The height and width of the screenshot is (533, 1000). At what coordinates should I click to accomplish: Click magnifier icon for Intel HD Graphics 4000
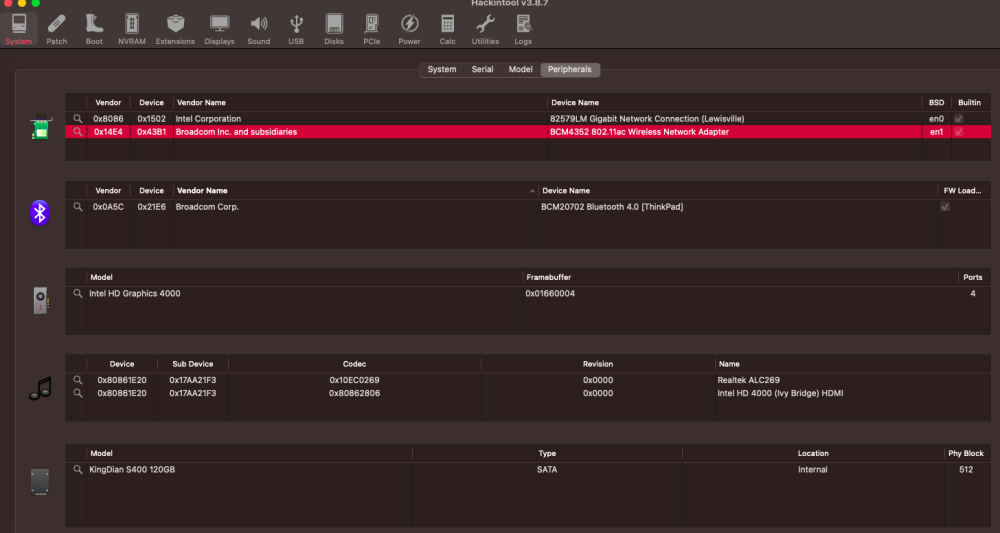tap(78, 293)
